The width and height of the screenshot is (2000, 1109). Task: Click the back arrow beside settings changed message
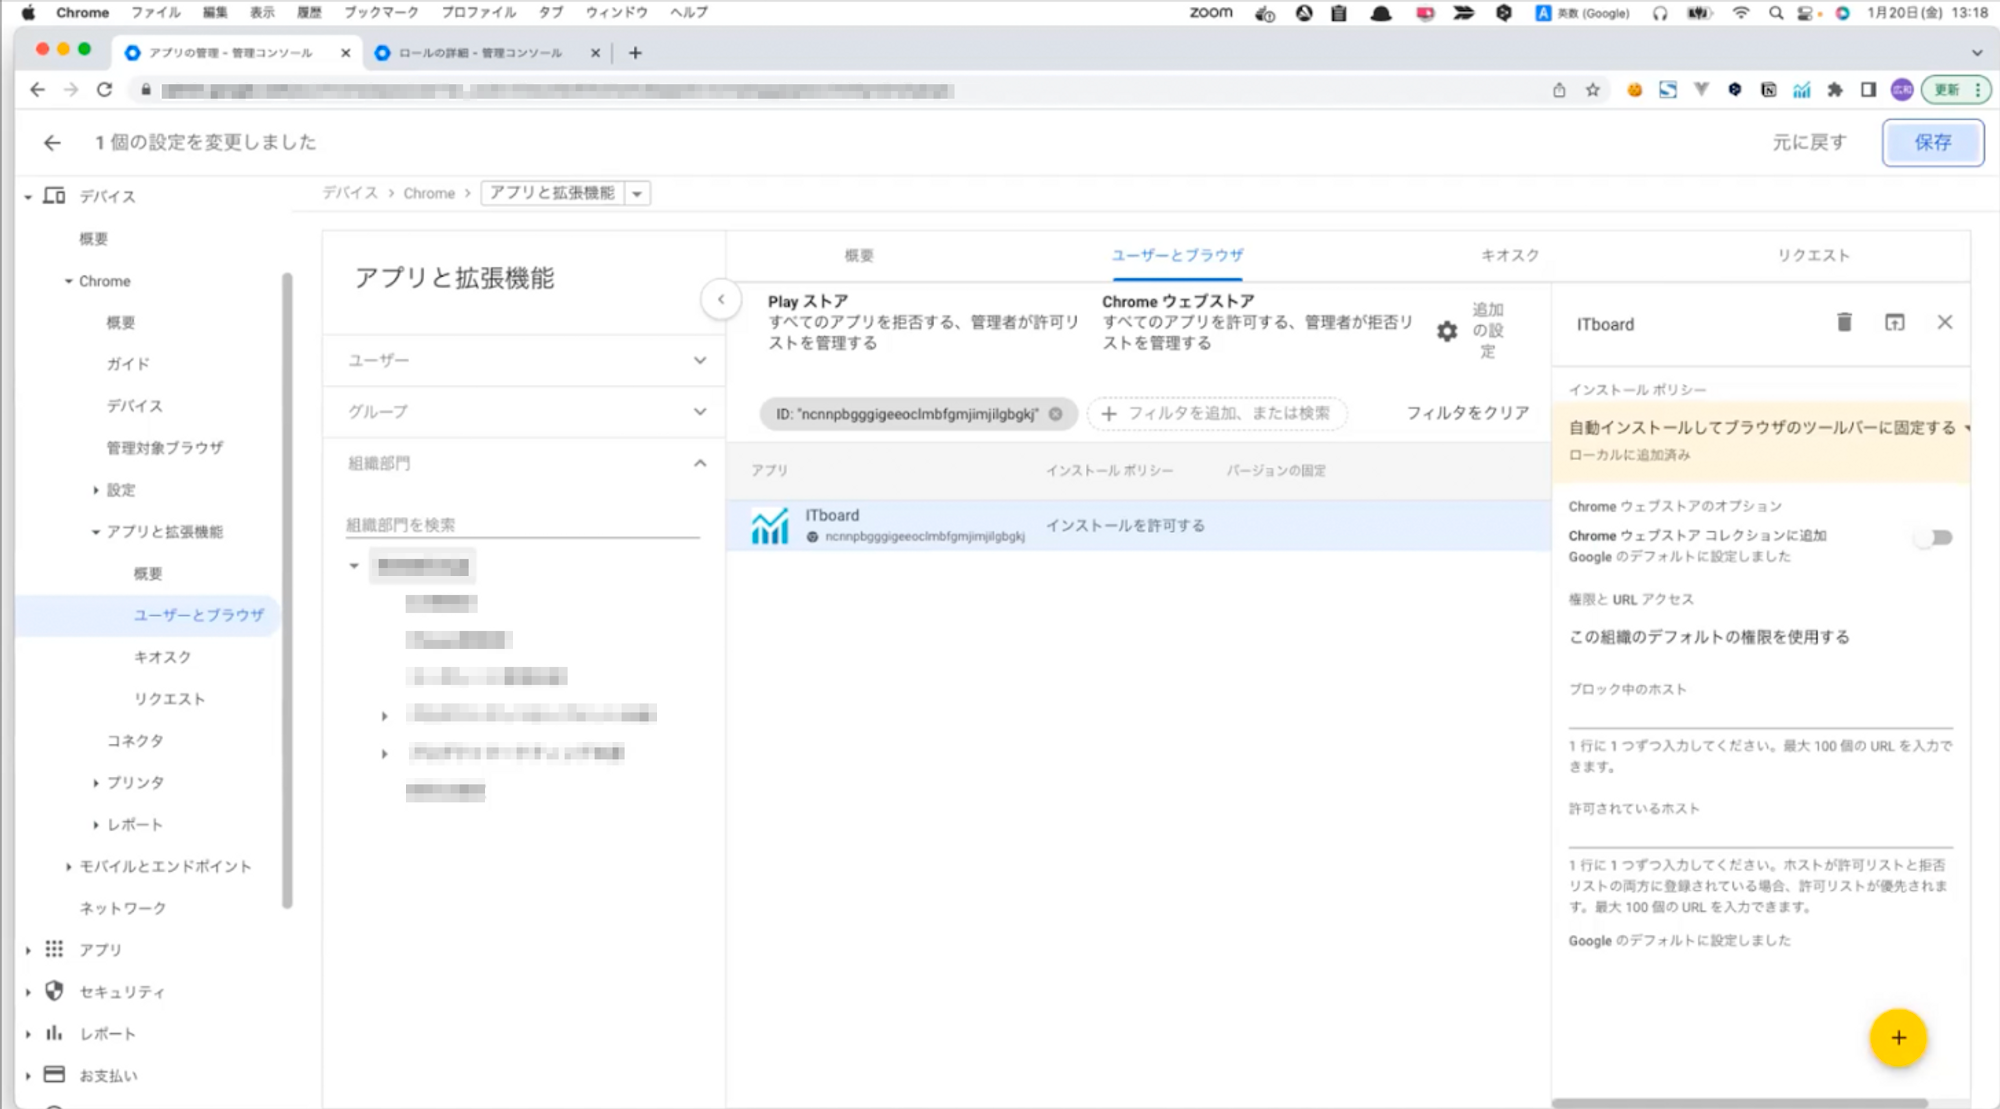(52, 143)
